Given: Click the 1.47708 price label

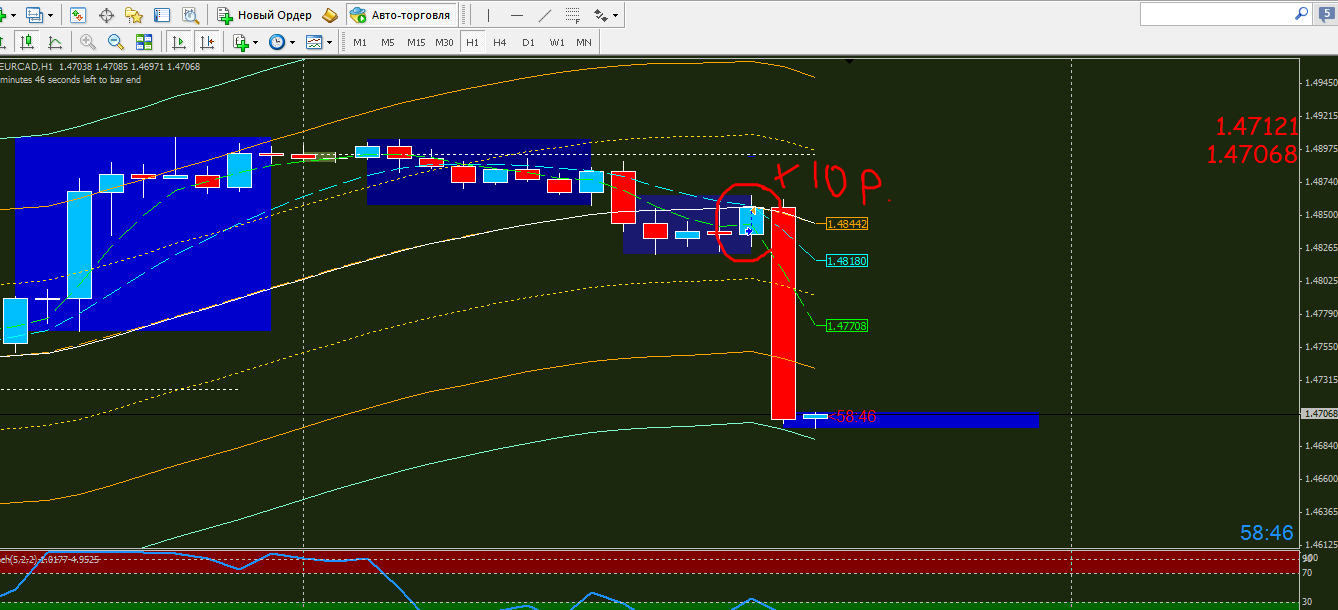Looking at the screenshot, I should 847,325.
